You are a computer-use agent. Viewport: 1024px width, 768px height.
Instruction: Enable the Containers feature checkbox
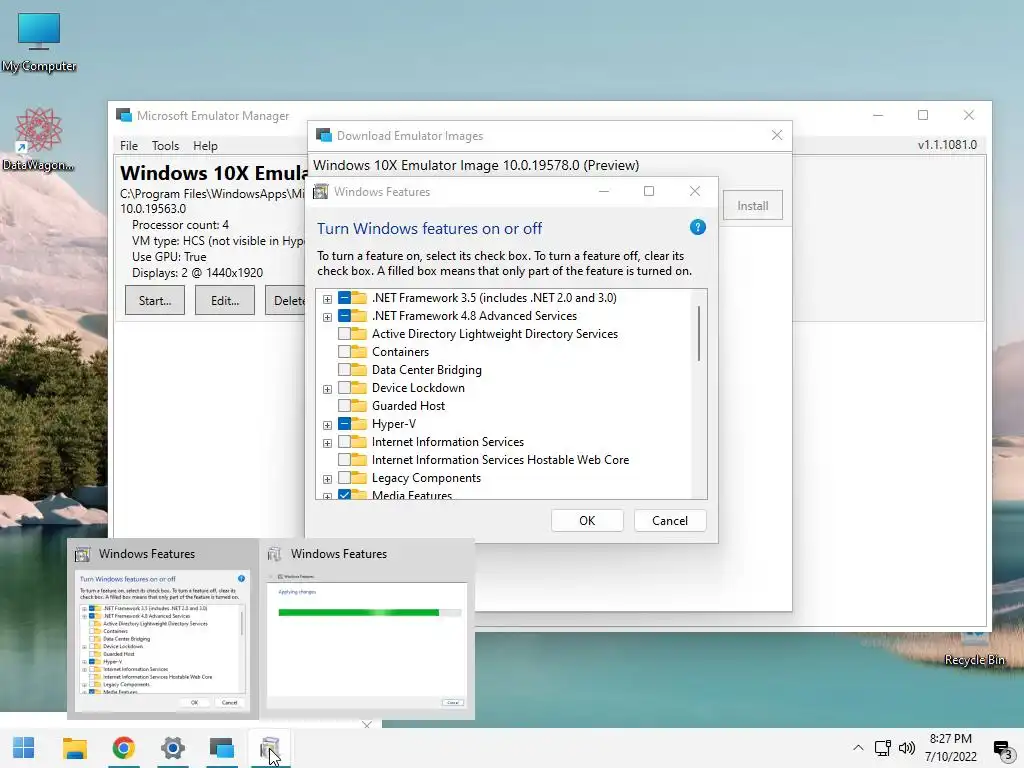click(344, 352)
